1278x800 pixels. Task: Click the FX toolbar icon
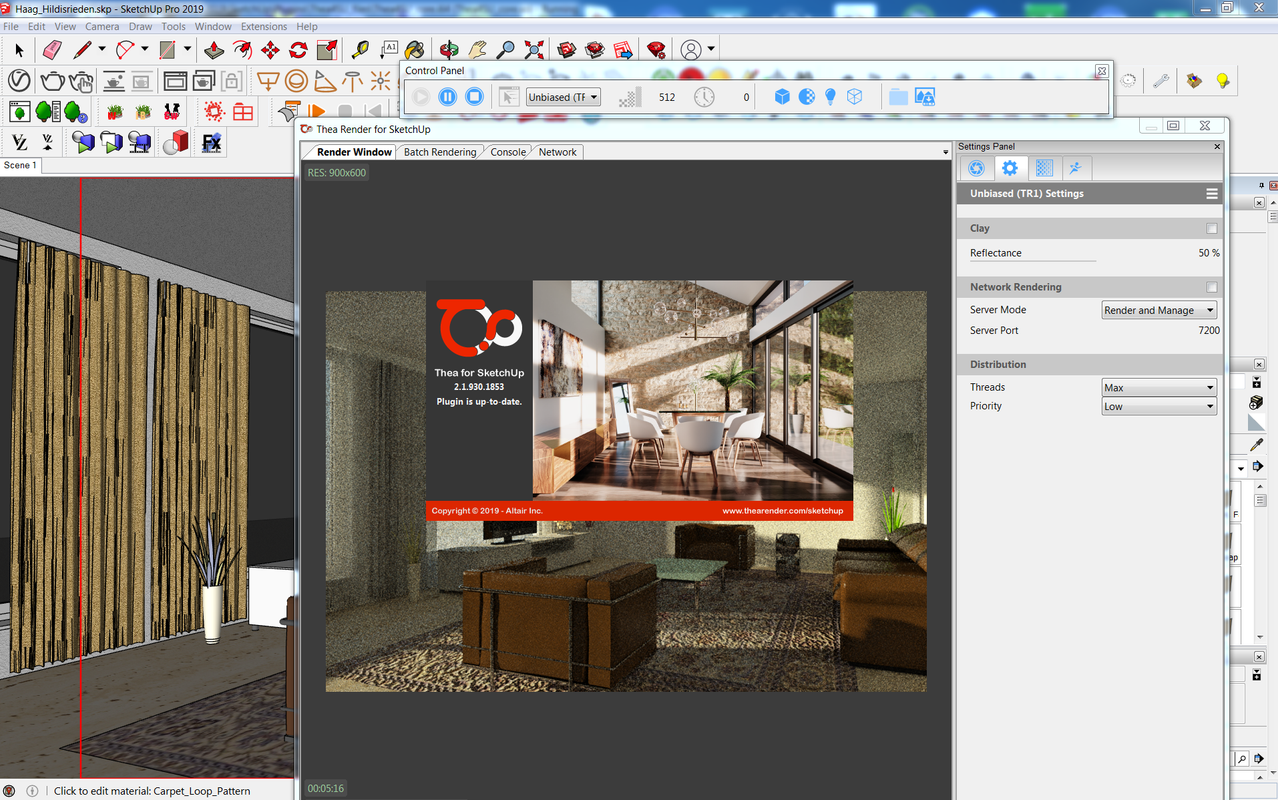[211, 143]
